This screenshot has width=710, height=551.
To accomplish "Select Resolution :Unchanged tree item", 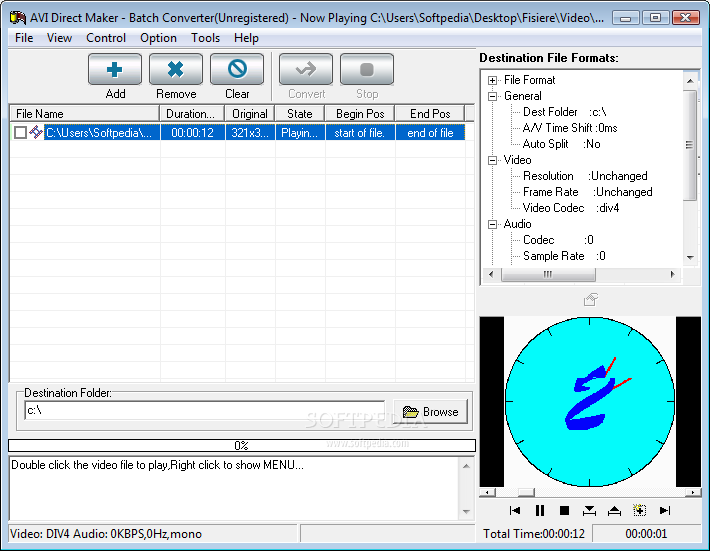I will (585, 176).
